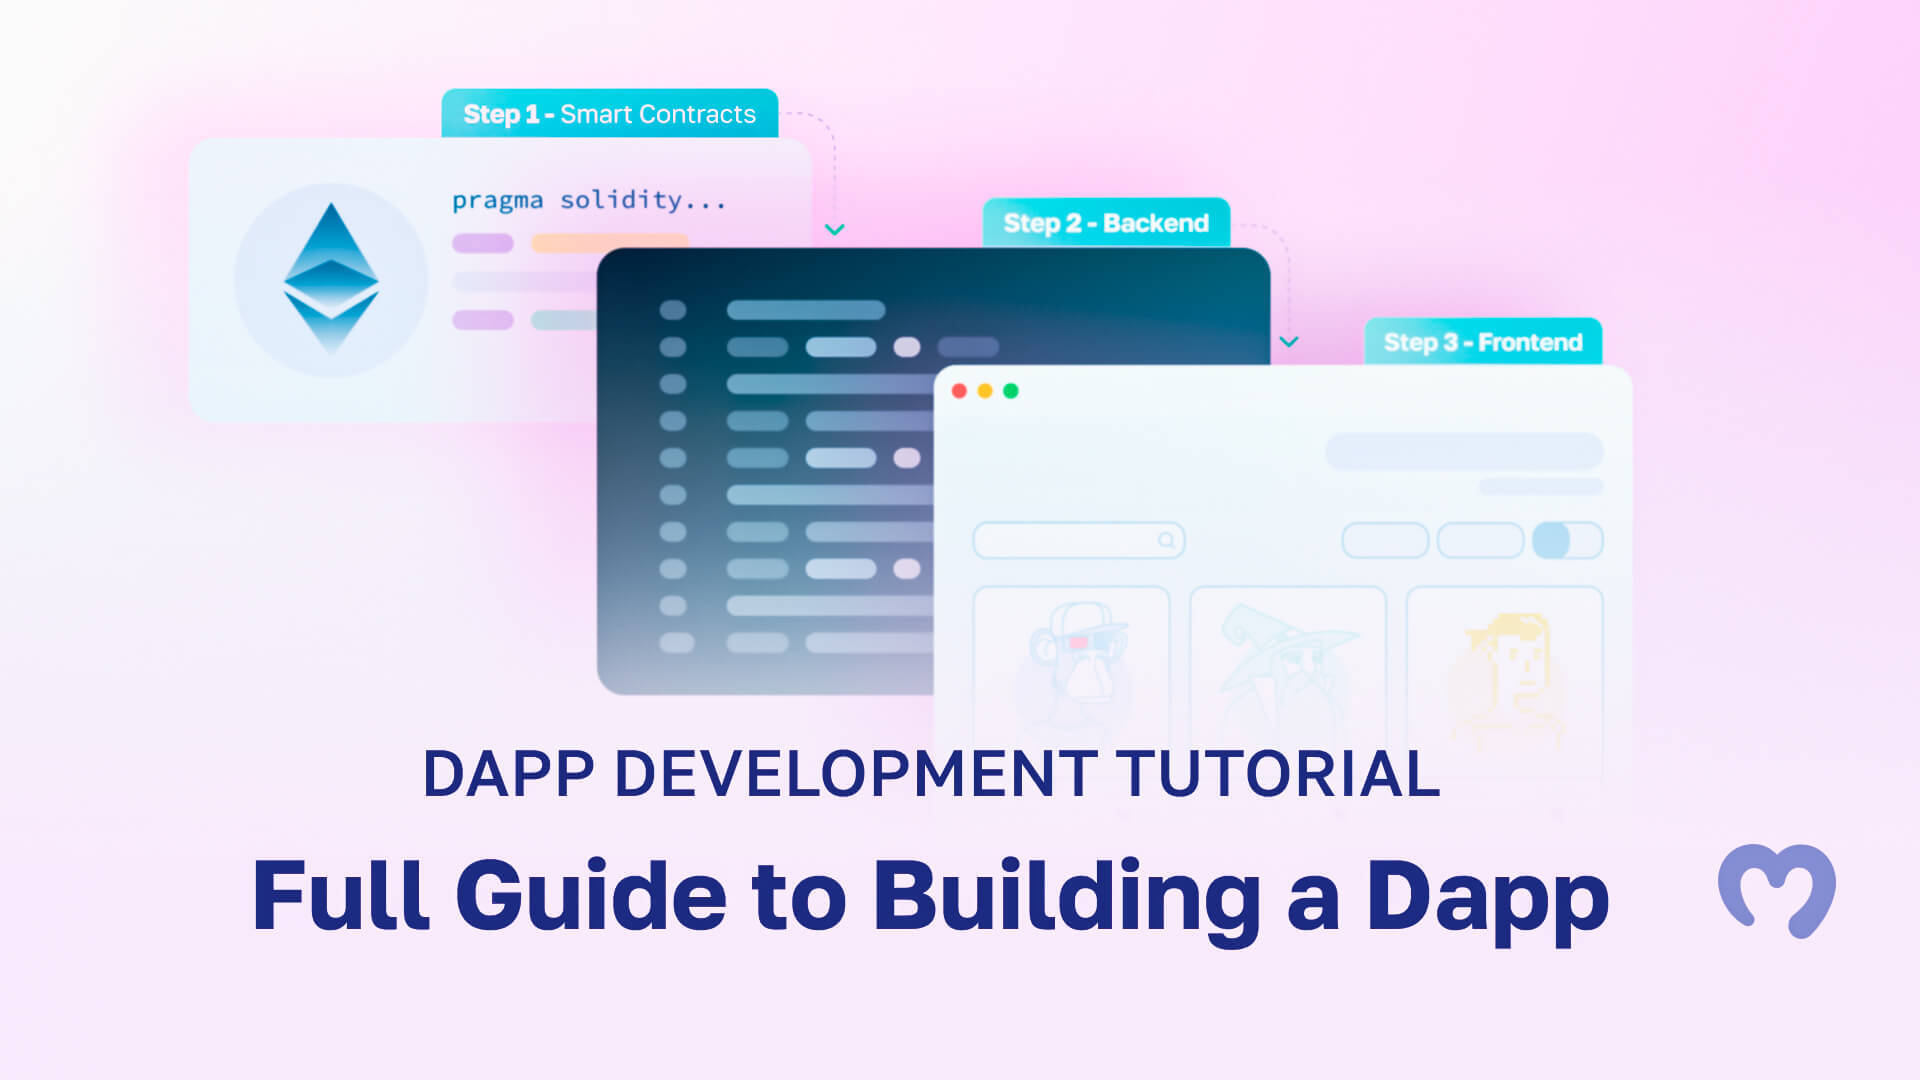Switch to the Step 2 - Backend tab
The image size is (1920, 1080).
point(1105,222)
